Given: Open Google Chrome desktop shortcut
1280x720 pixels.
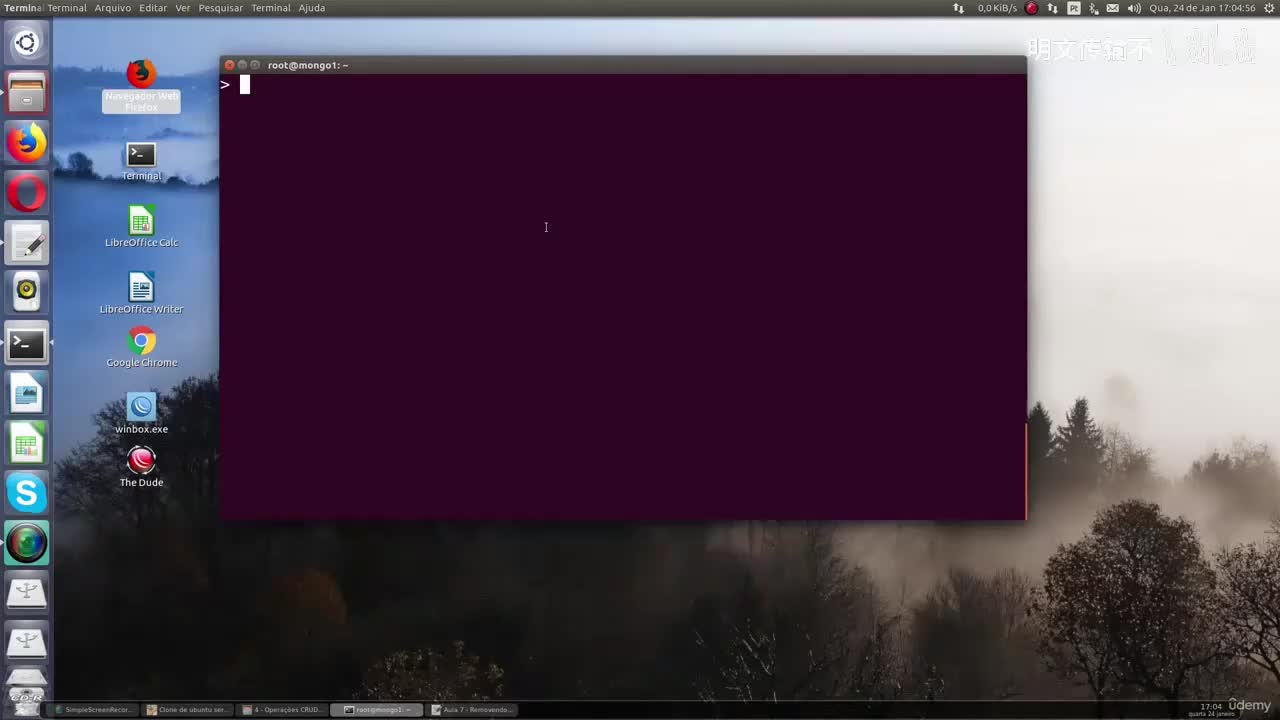Looking at the screenshot, I should coord(141,348).
